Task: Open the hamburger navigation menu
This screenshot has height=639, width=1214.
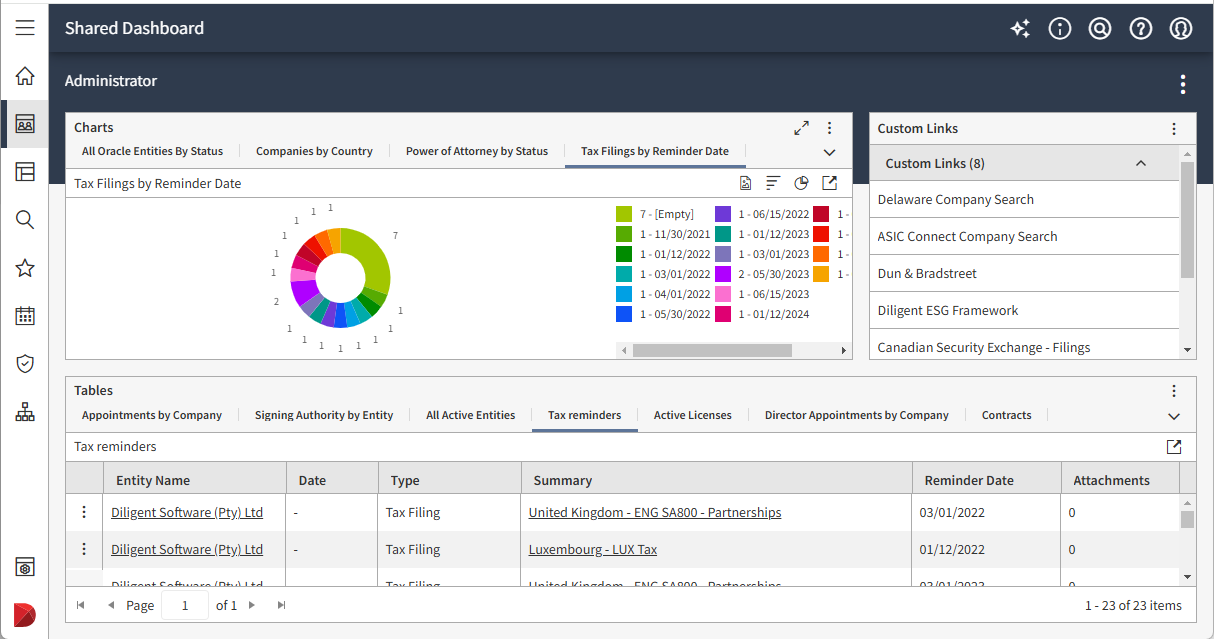Action: (x=25, y=28)
